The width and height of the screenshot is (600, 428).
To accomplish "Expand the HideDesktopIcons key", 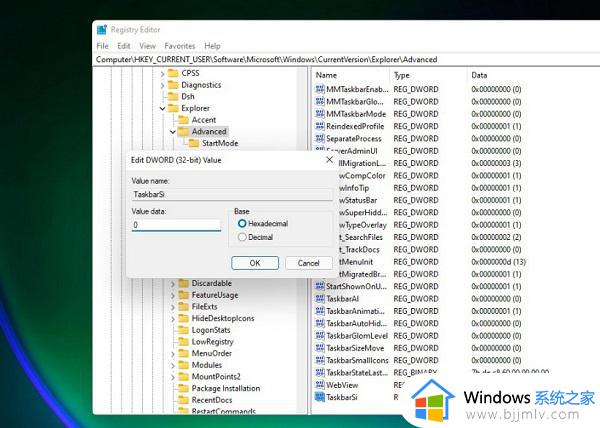I will [173, 319].
